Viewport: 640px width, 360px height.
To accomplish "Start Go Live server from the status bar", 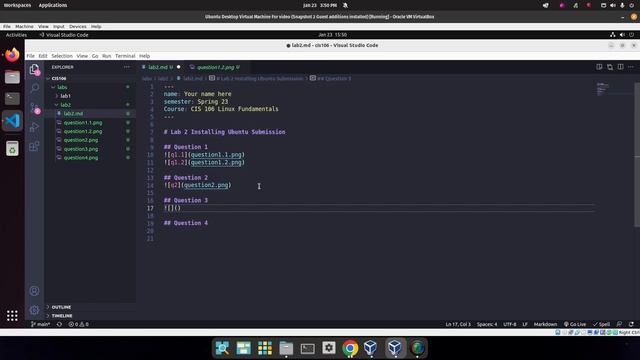I will pos(575,324).
